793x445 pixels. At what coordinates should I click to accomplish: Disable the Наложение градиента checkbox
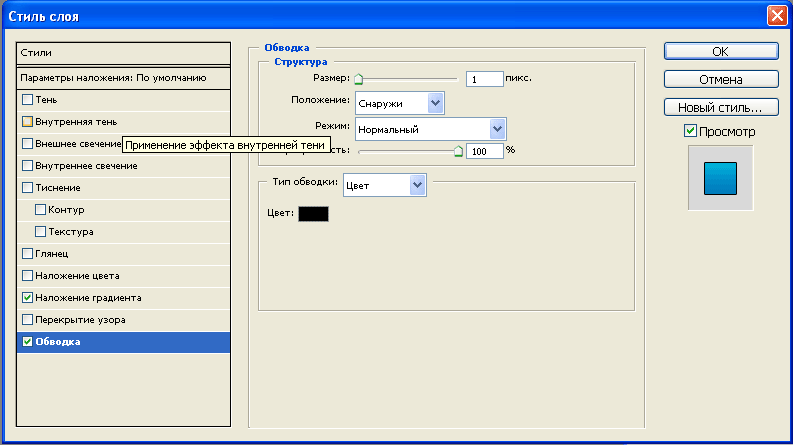point(27,298)
